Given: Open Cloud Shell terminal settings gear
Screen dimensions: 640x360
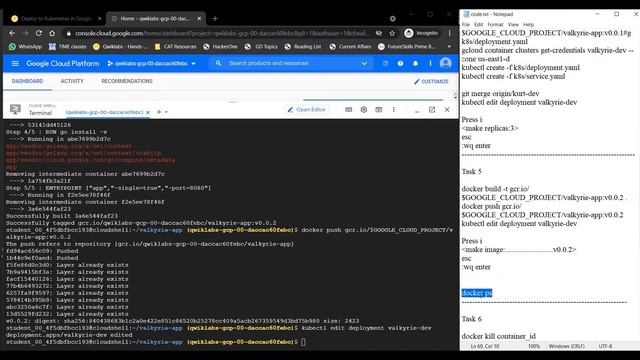Looking at the screenshot, I should click(x=364, y=110).
